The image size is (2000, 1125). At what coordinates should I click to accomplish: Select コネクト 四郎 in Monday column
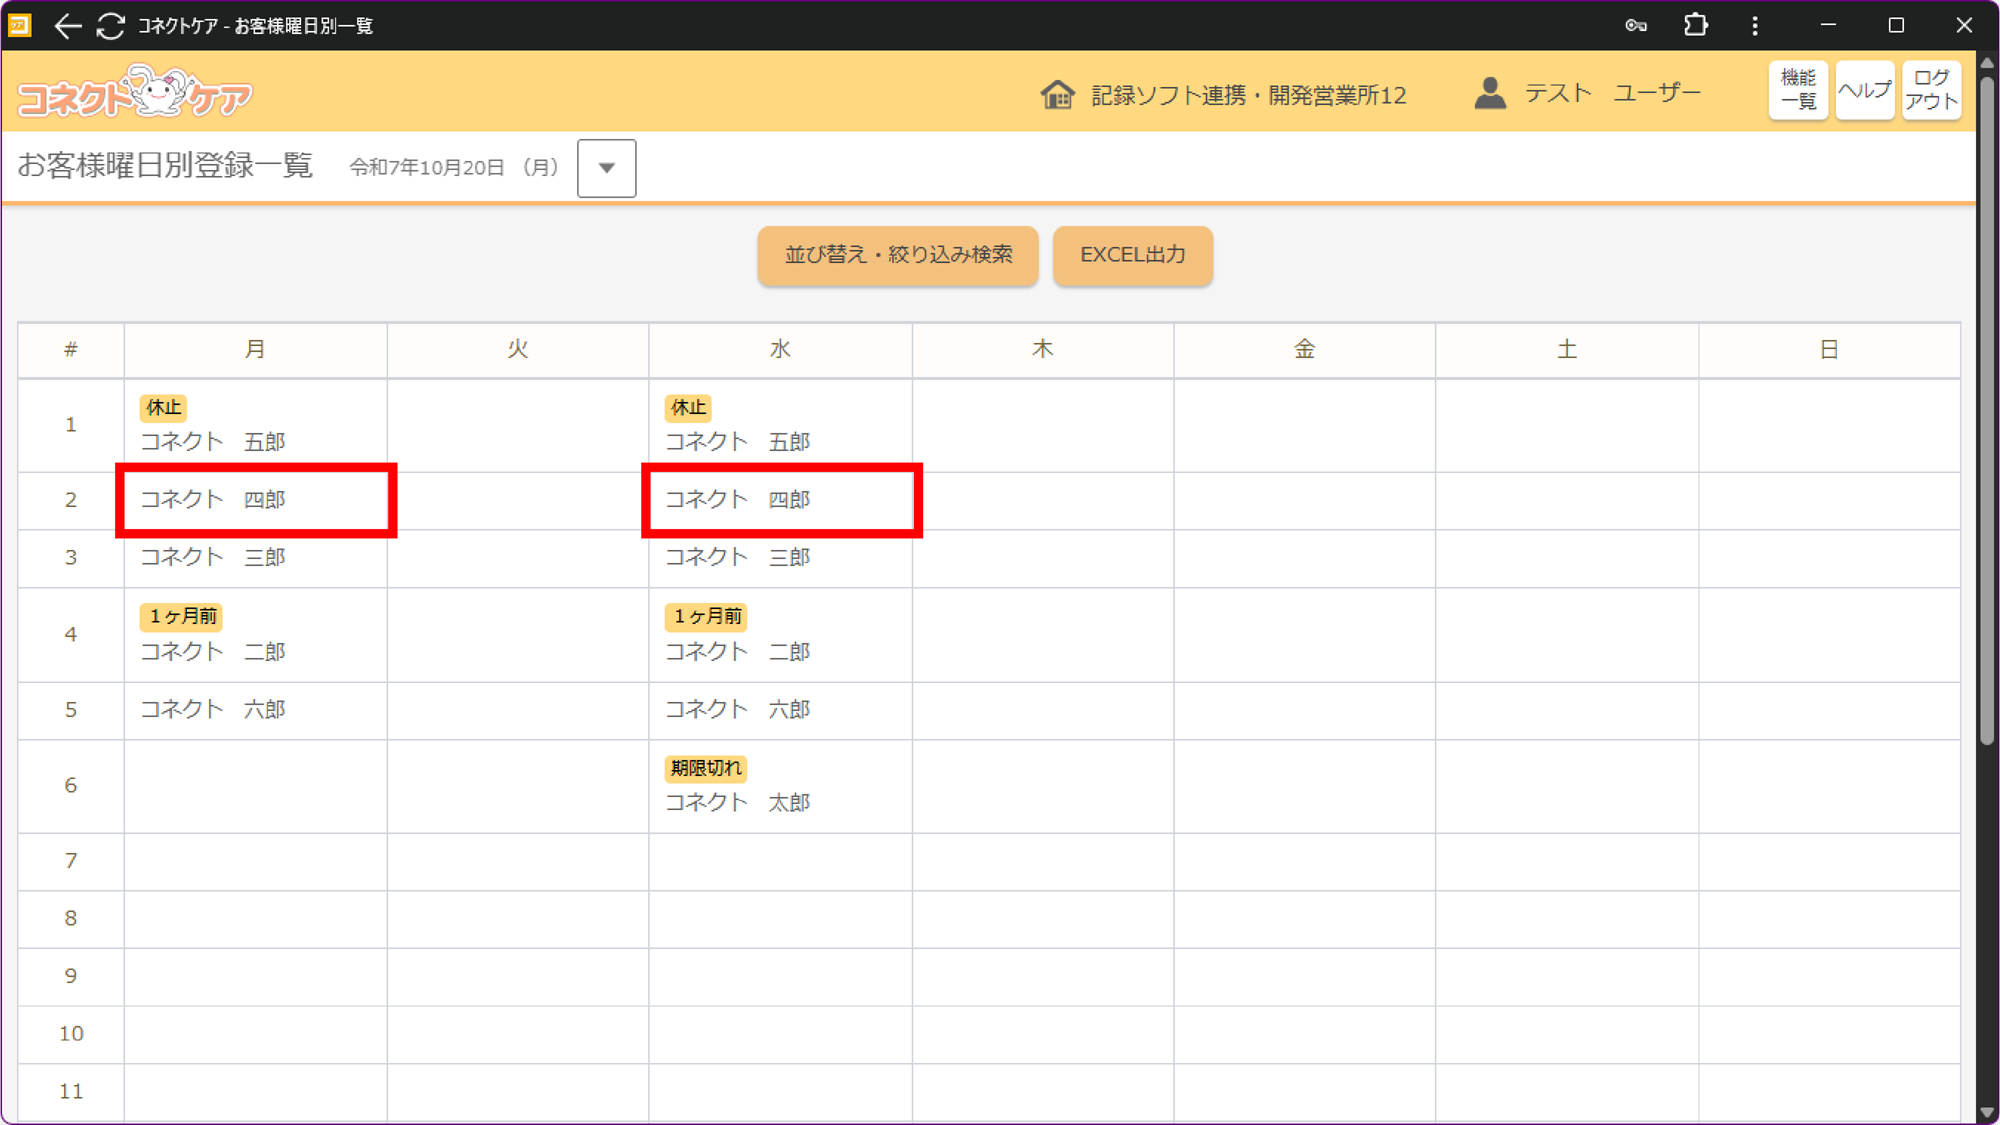213,500
